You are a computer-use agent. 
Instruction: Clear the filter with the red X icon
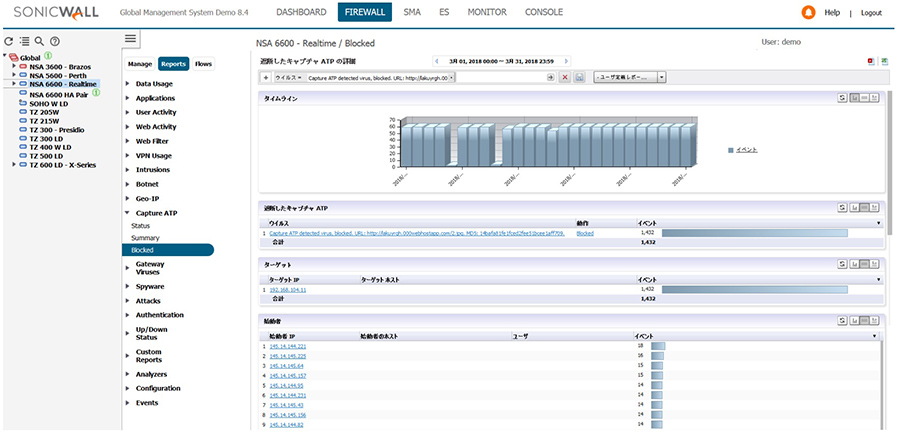[x=565, y=77]
